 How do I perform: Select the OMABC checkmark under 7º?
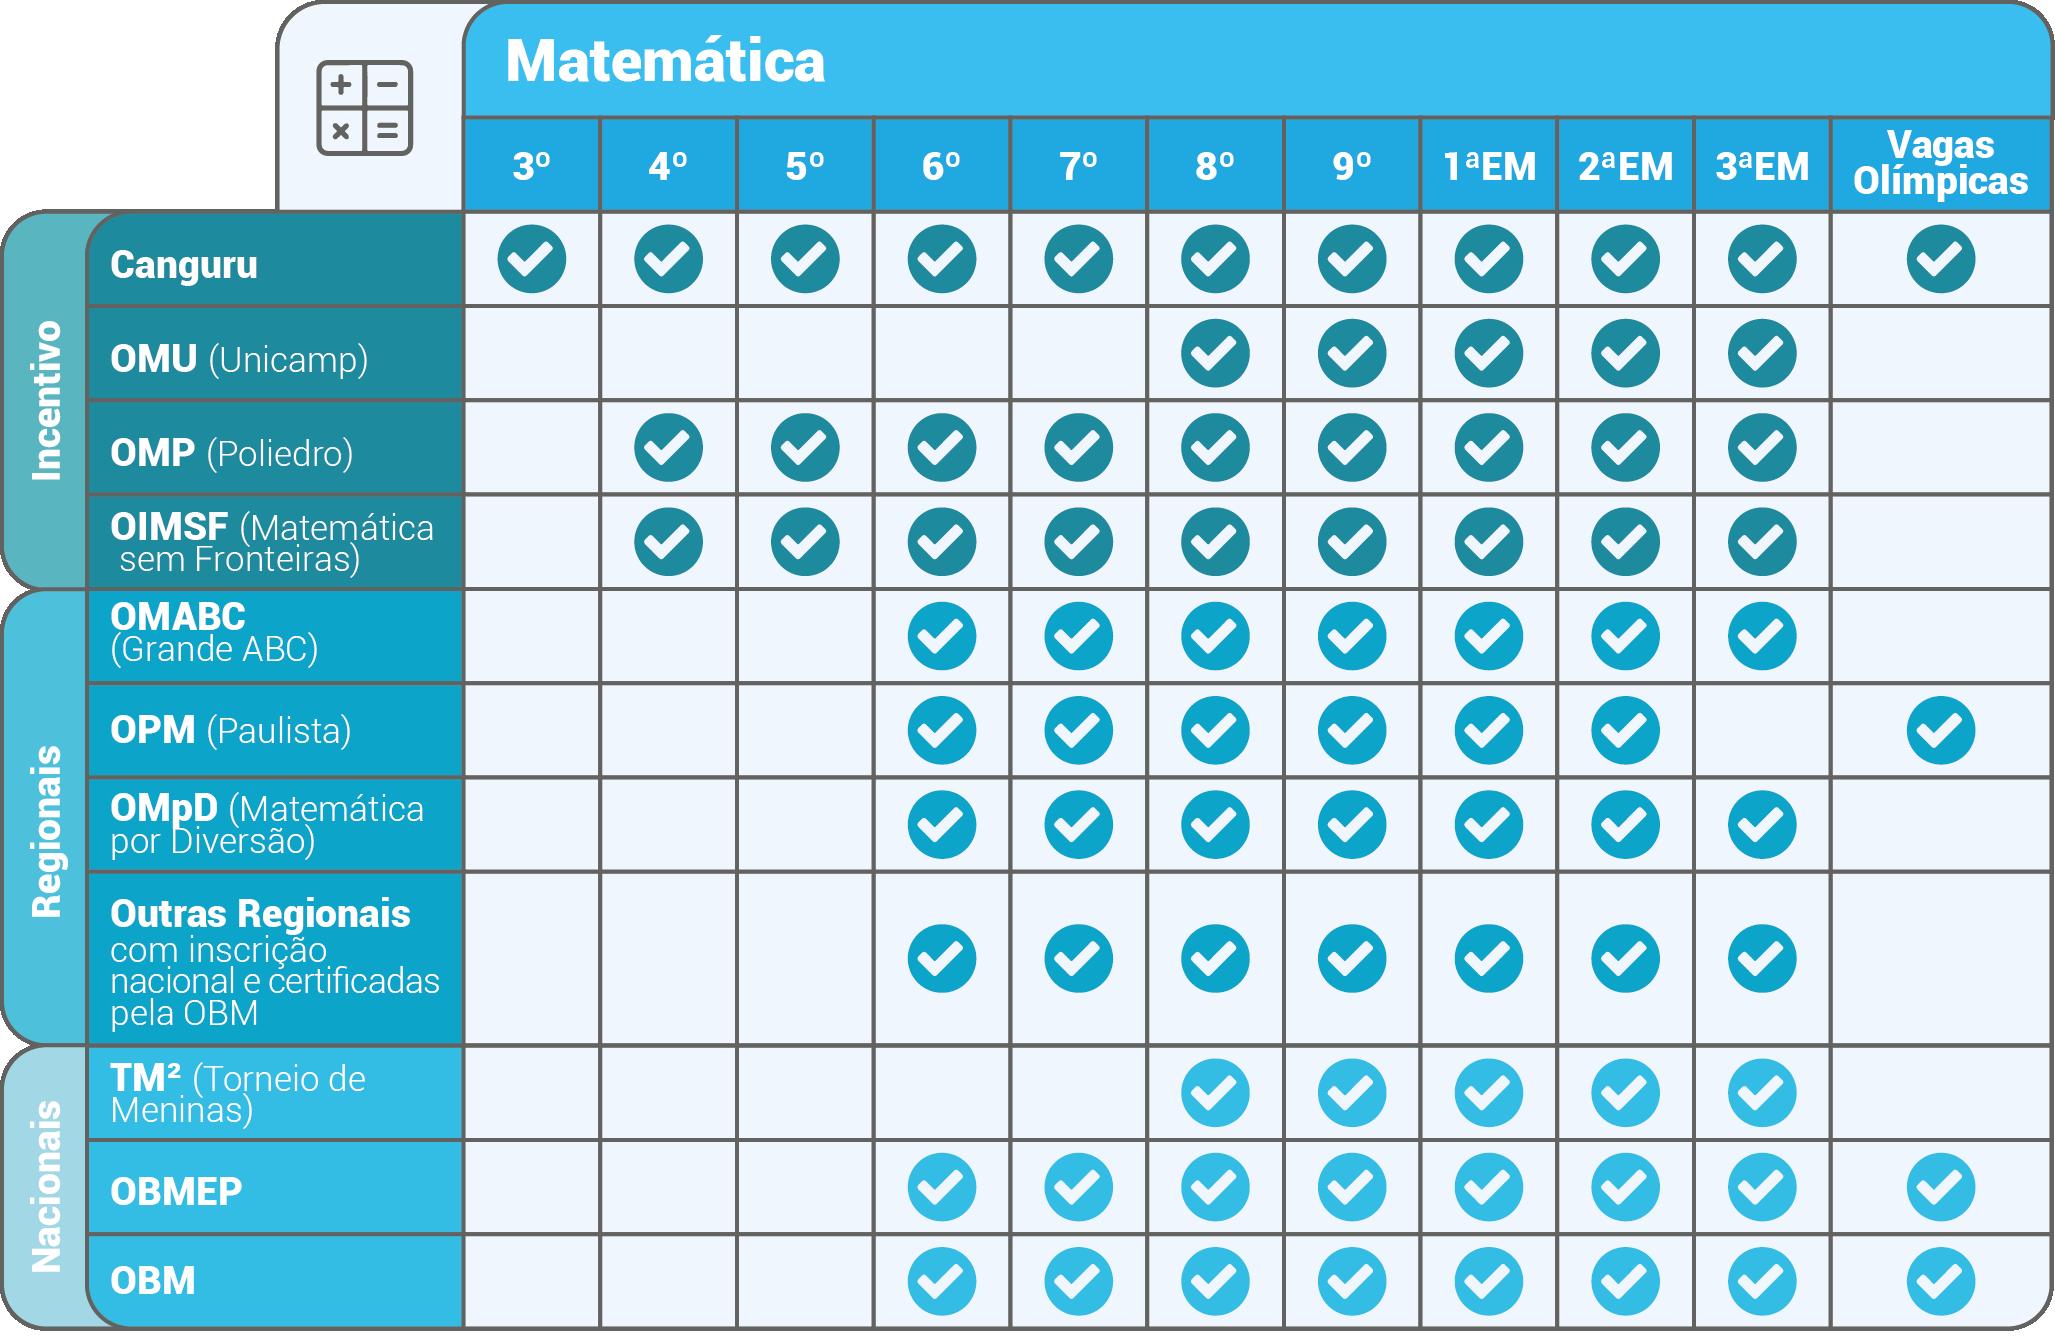pyautogui.click(x=1078, y=636)
